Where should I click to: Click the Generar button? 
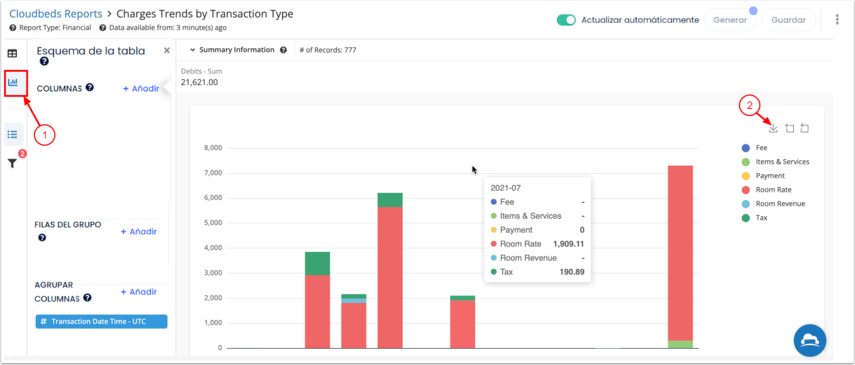[x=730, y=20]
